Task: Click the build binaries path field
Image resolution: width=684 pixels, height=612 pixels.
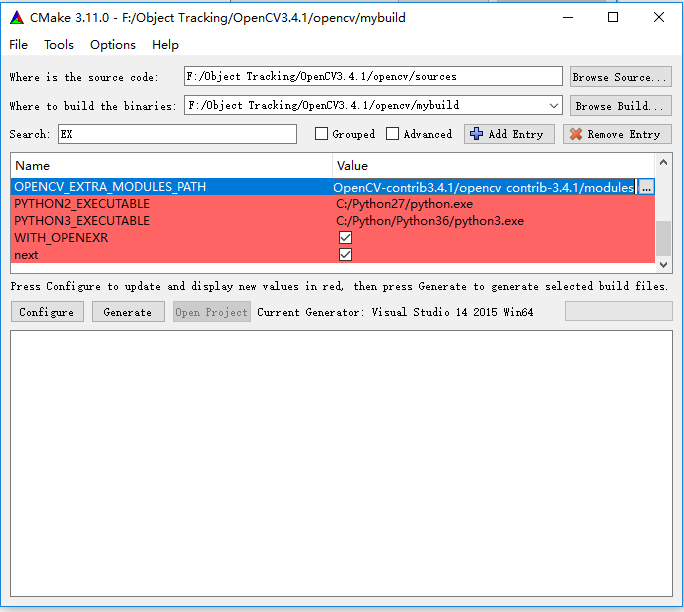Action: tap(373, 105)
